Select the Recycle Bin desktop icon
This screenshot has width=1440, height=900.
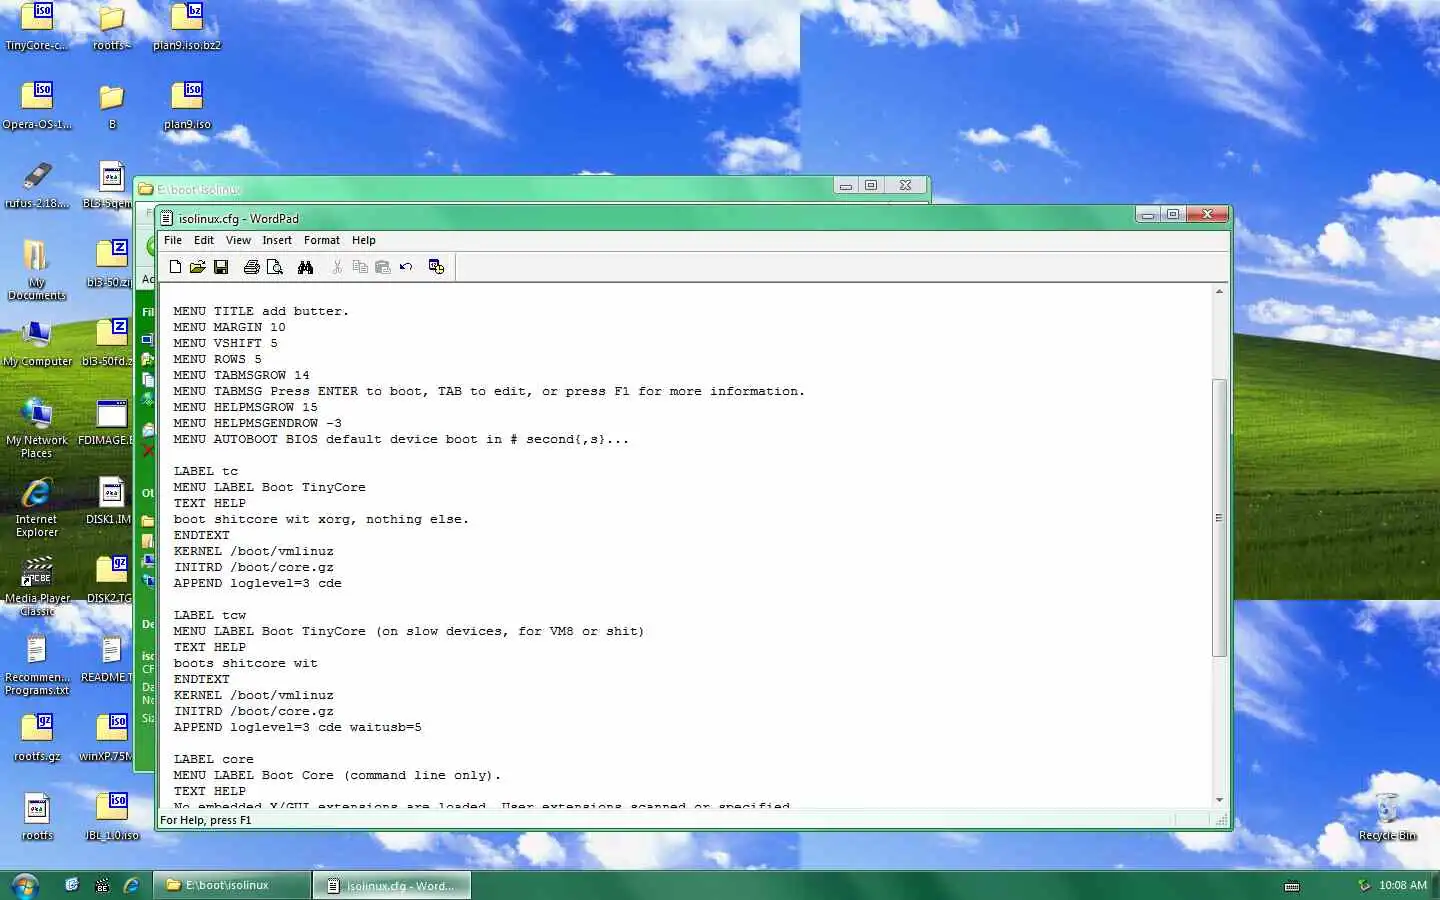(x=1387, y=817)
